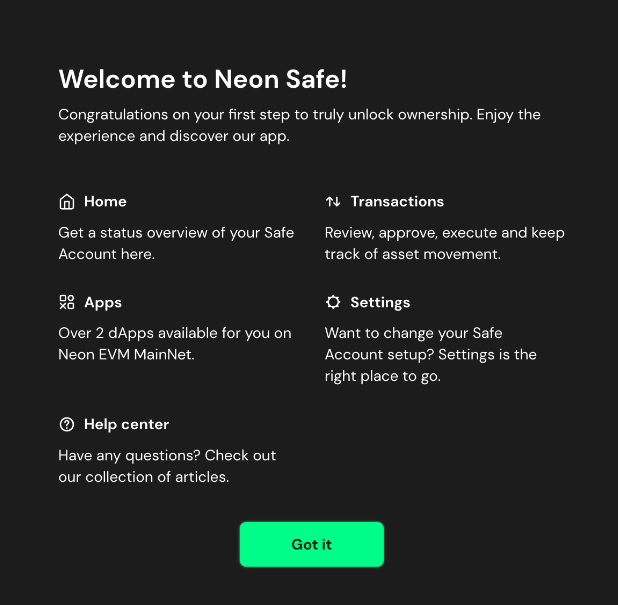Click the 'Review, approve, execute' description text
Image resolution: width=618 pixels, height=605 pixels.
445,244
